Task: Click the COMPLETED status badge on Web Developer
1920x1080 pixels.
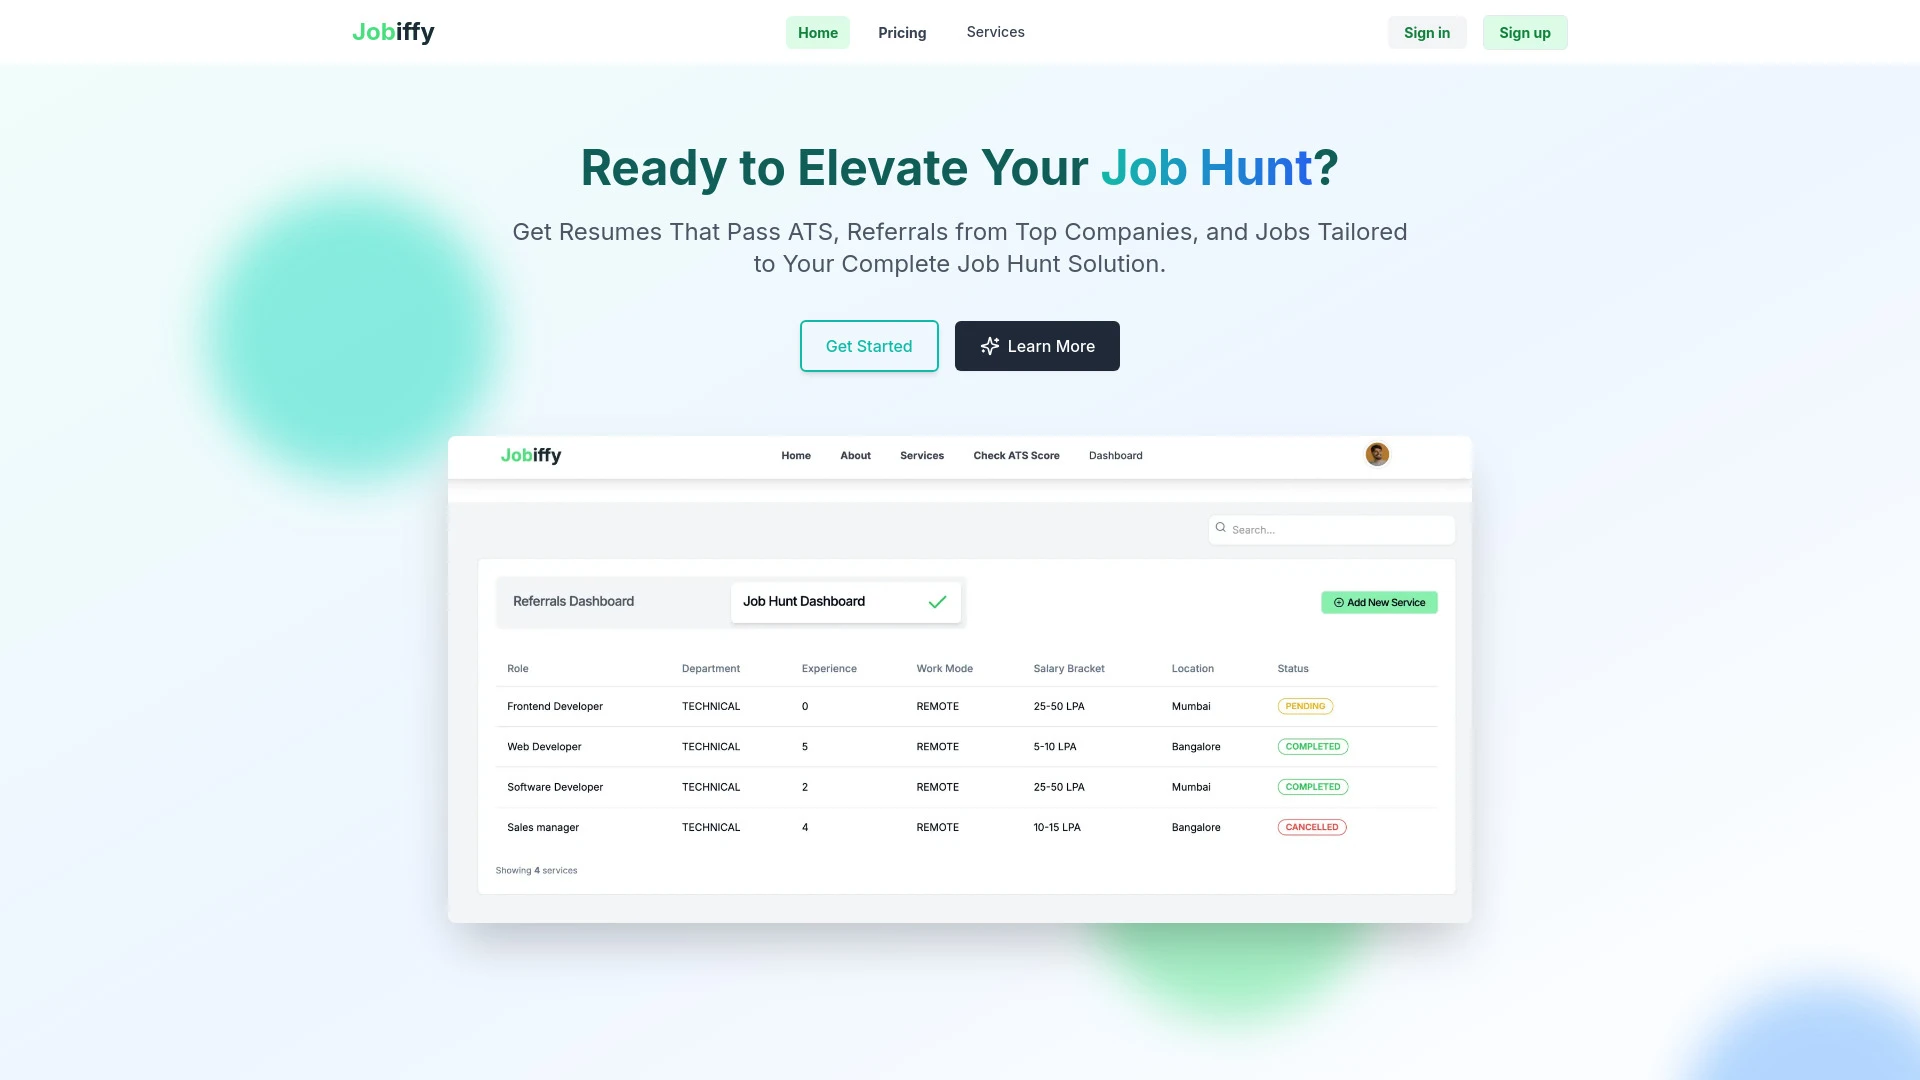Action: click(1312, 746)
